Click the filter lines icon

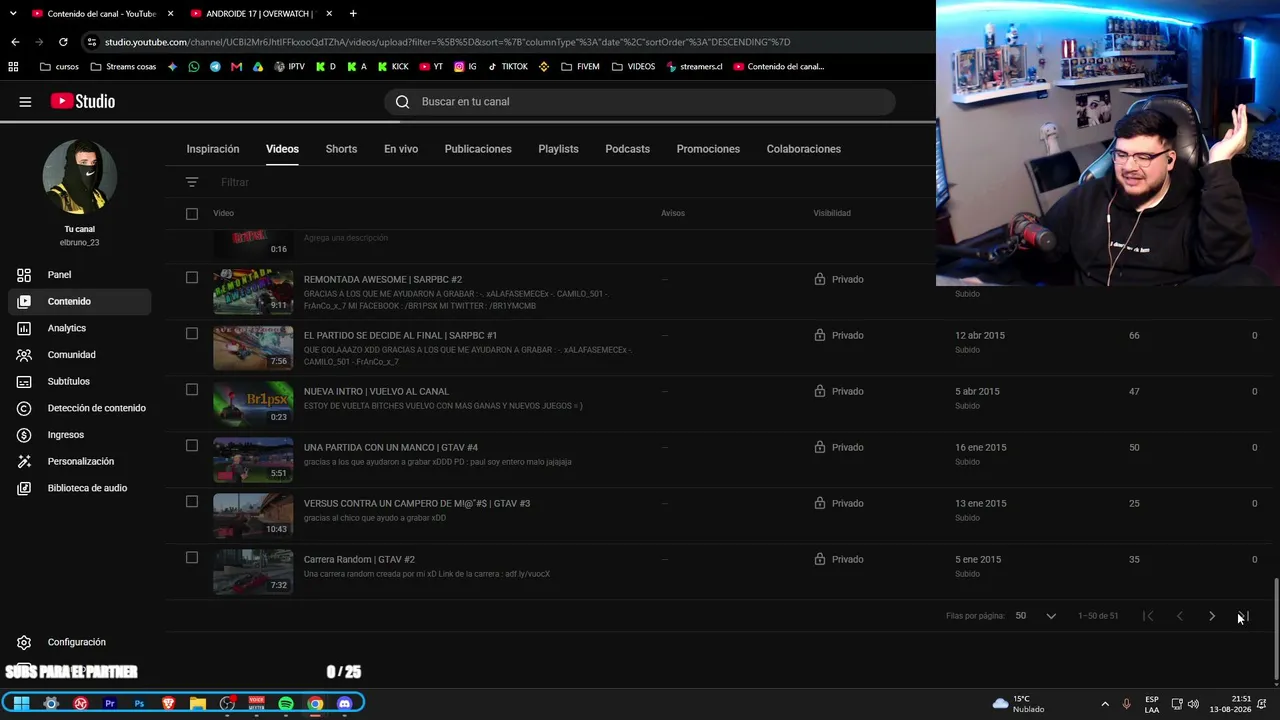click(x=192, y=182)
